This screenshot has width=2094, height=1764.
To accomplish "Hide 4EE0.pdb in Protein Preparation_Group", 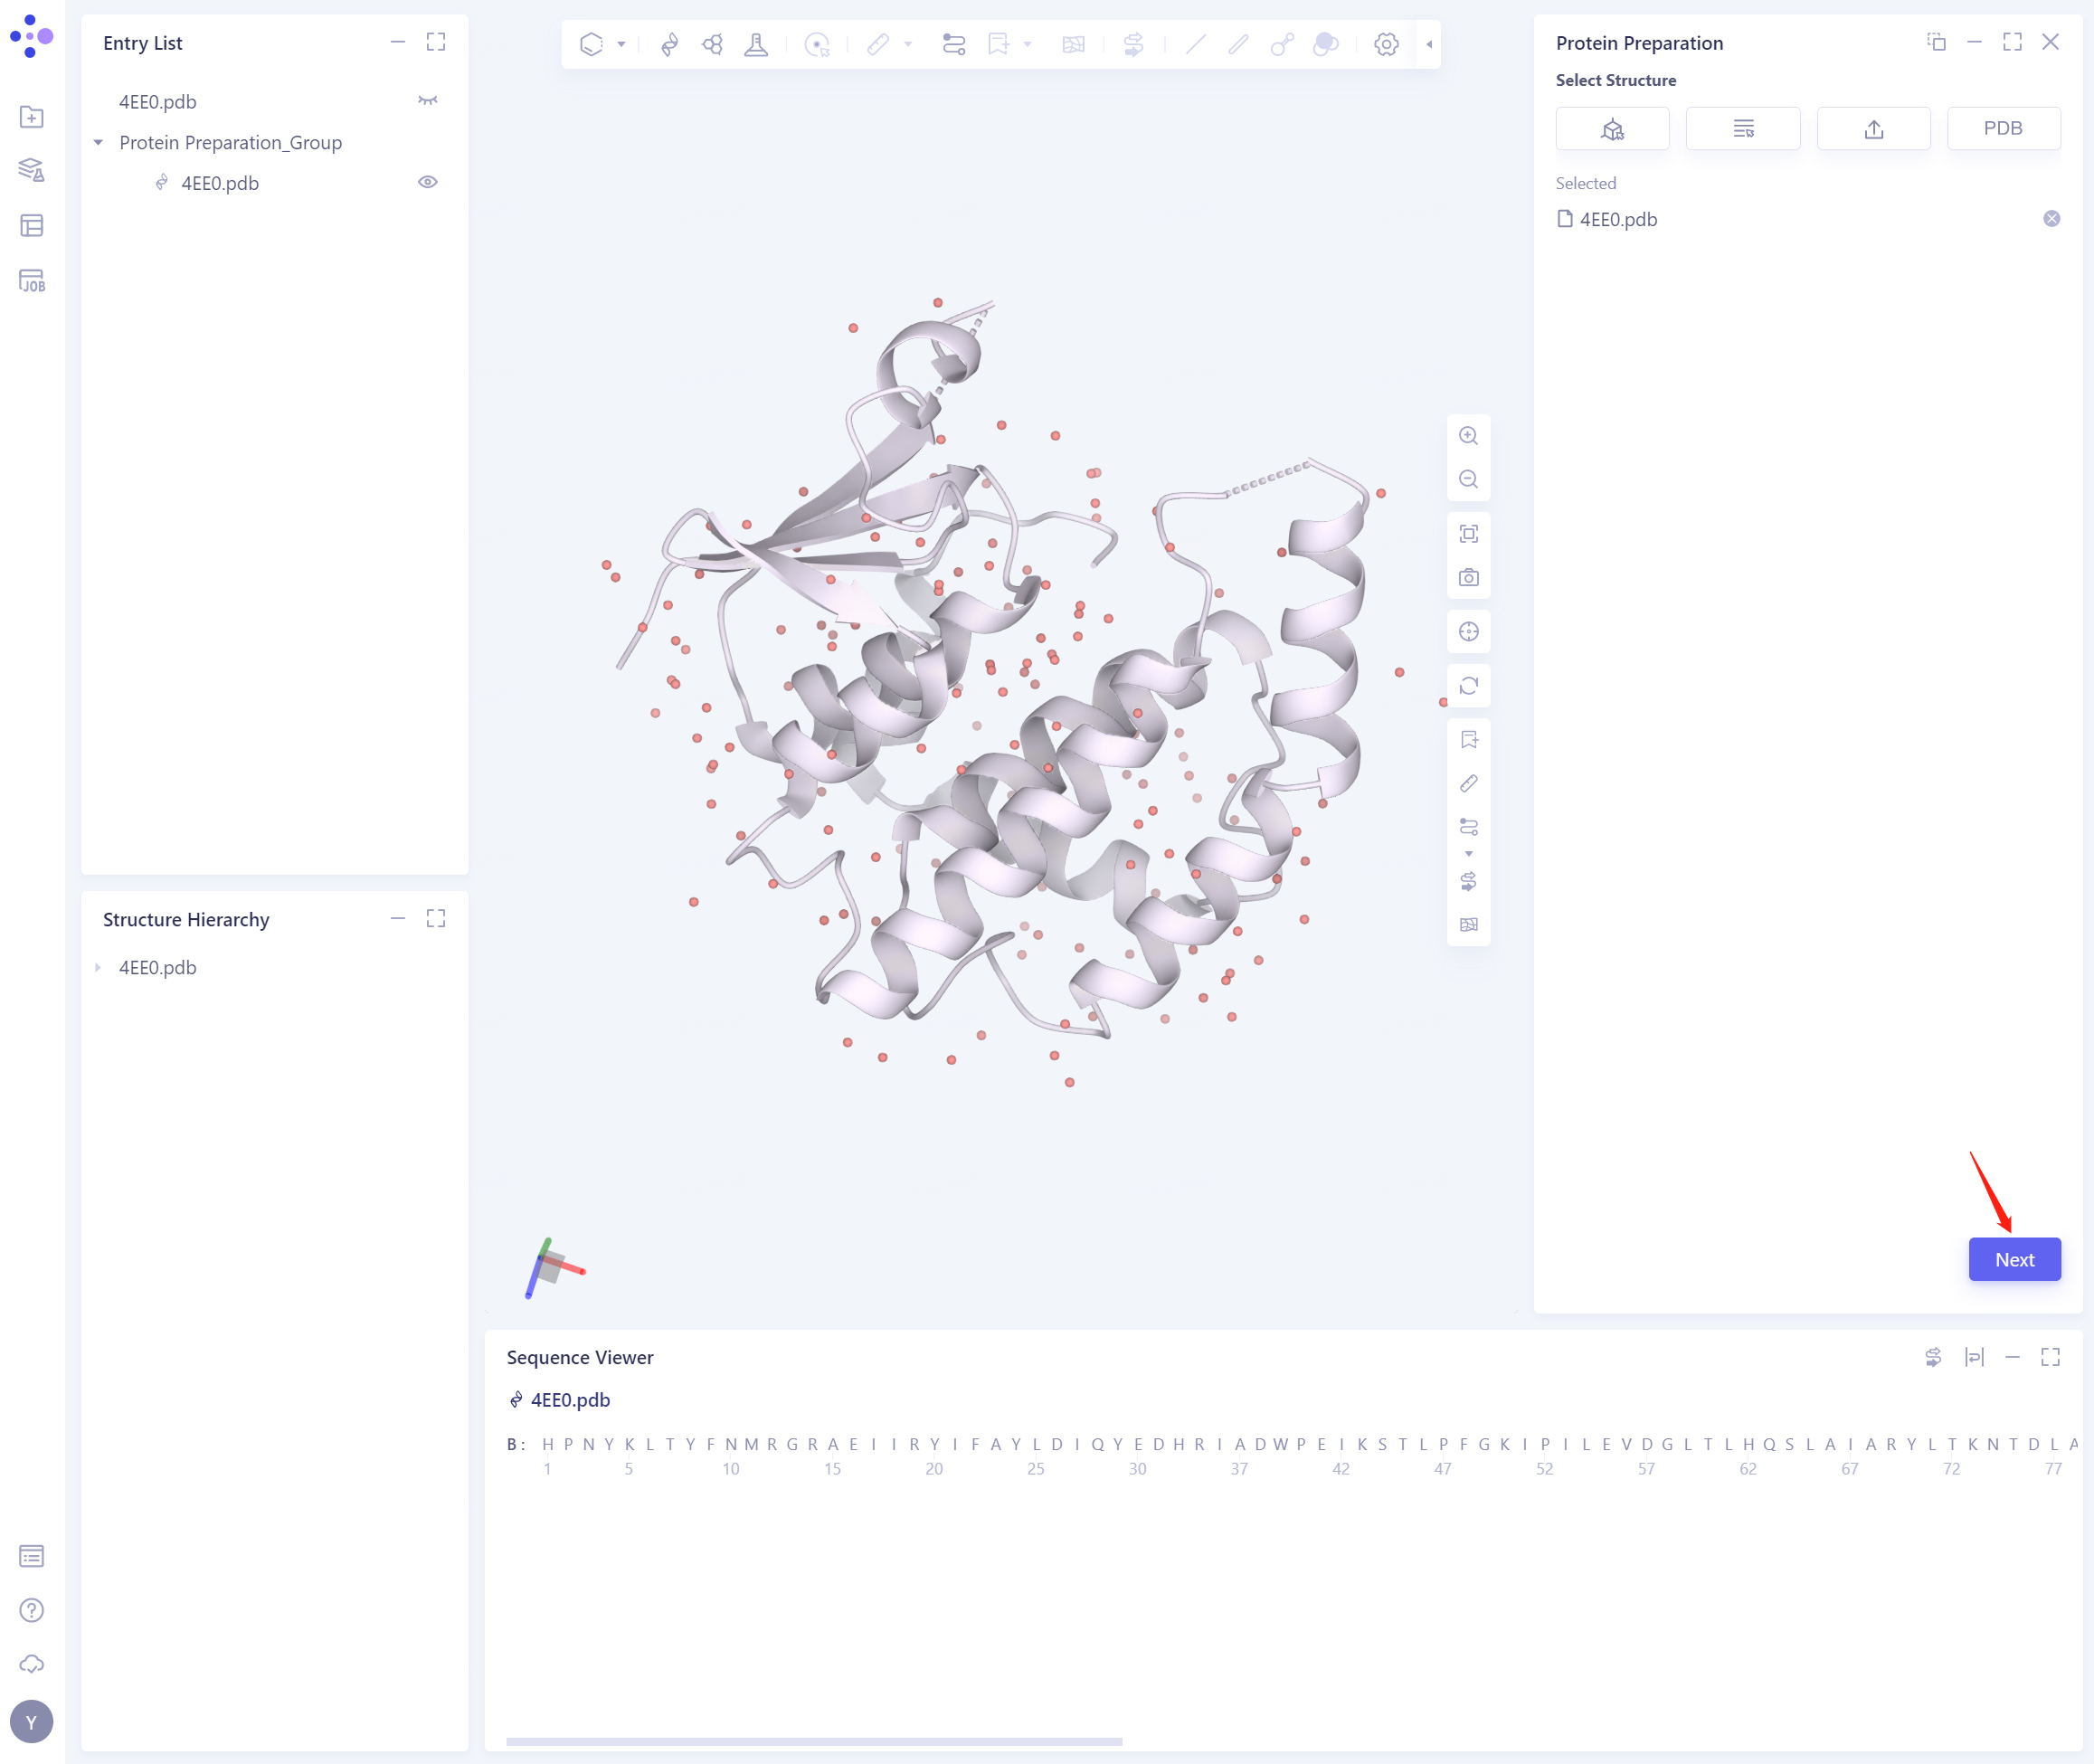I will [427, 182].
